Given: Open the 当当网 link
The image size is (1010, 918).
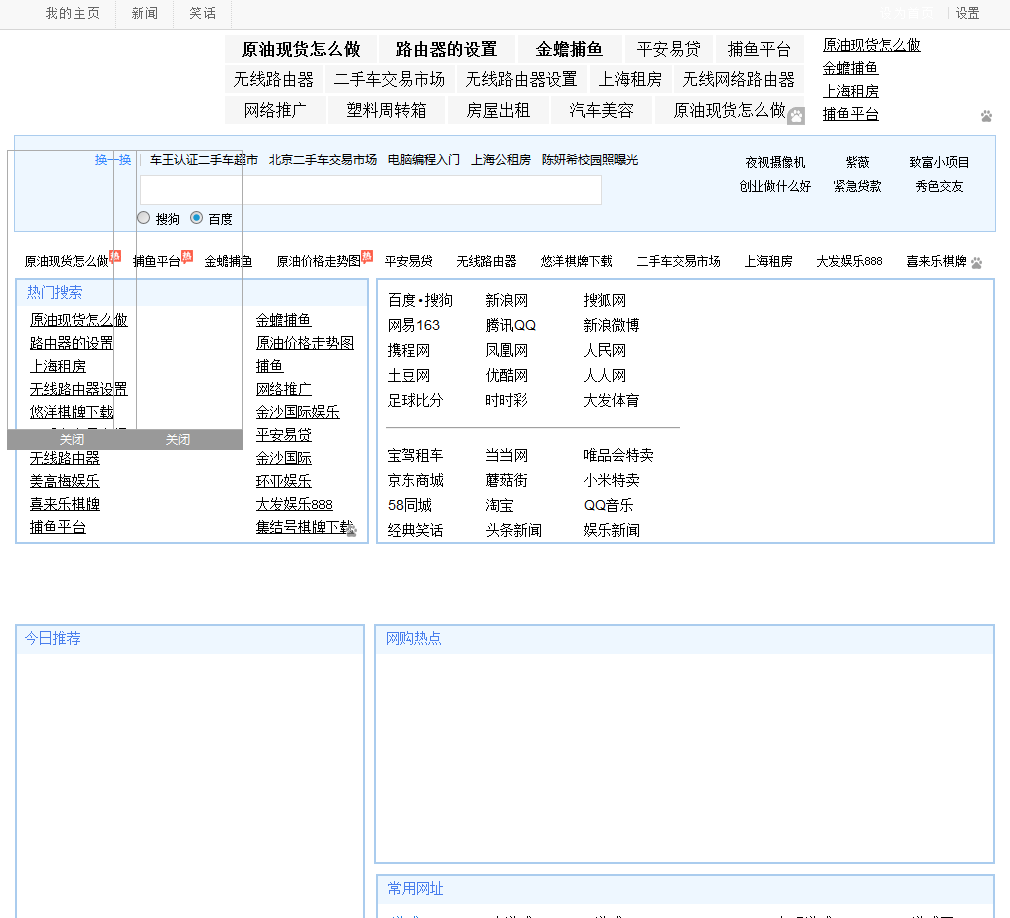Looking at the screenshot, I should (x=506, y=455).
